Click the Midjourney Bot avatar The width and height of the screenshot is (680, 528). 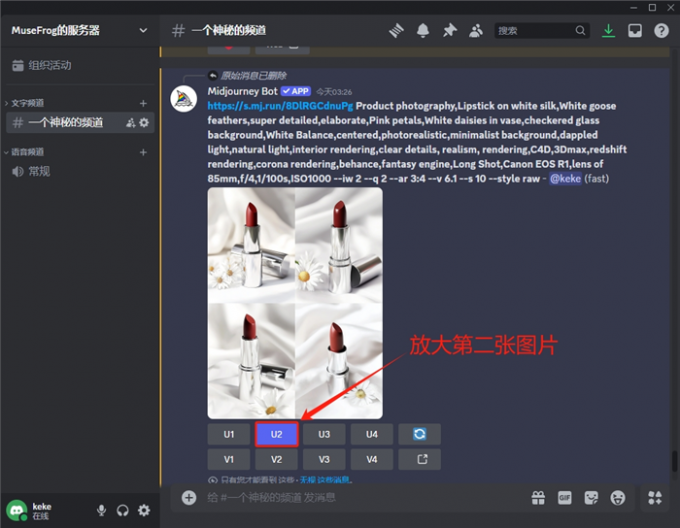click(x=184, y=99)
